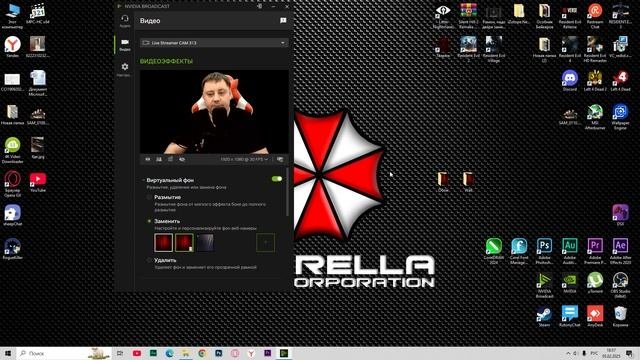Viewport: 640px width, 360px height.
Task: Toggle the Виртуальный фон effect switch
Action: [277, 179]
